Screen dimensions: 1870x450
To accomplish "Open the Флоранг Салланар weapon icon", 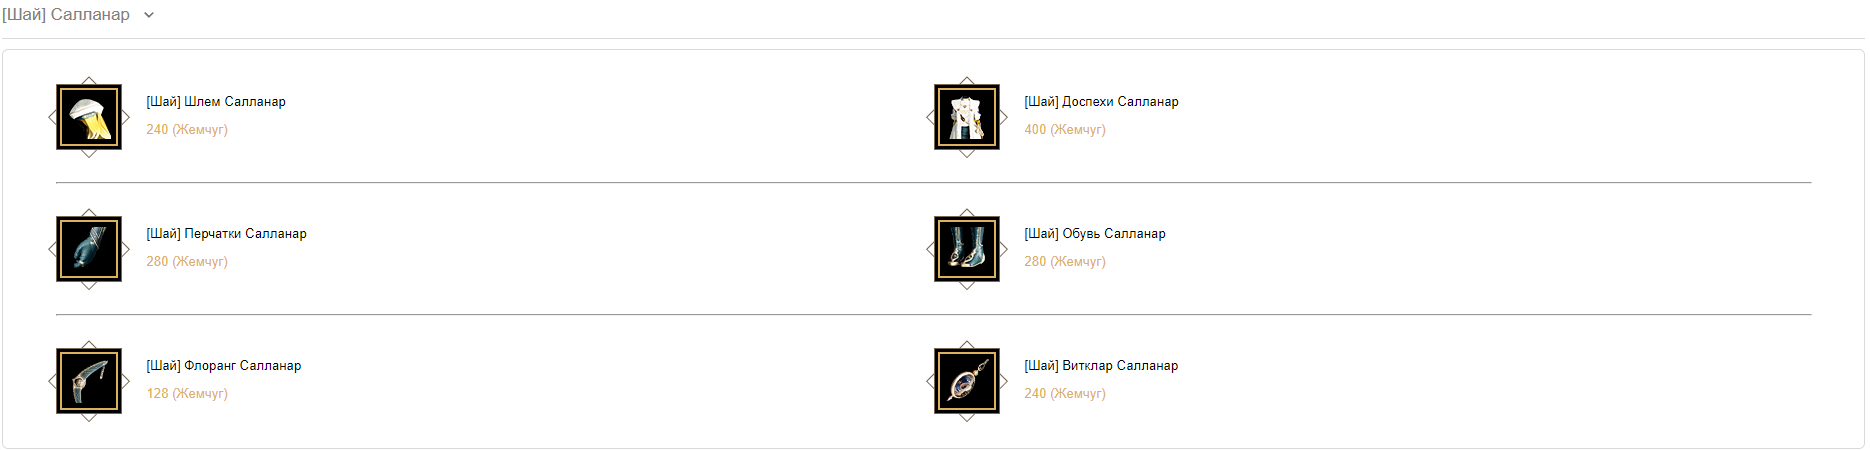I will (89, 381).
